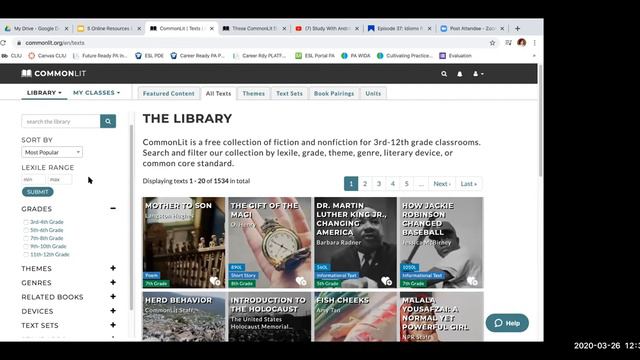The width and height of the screenshot is (640, 360).
Task: Click the Chrome address bar URL
Action: [x=55, y=43]
